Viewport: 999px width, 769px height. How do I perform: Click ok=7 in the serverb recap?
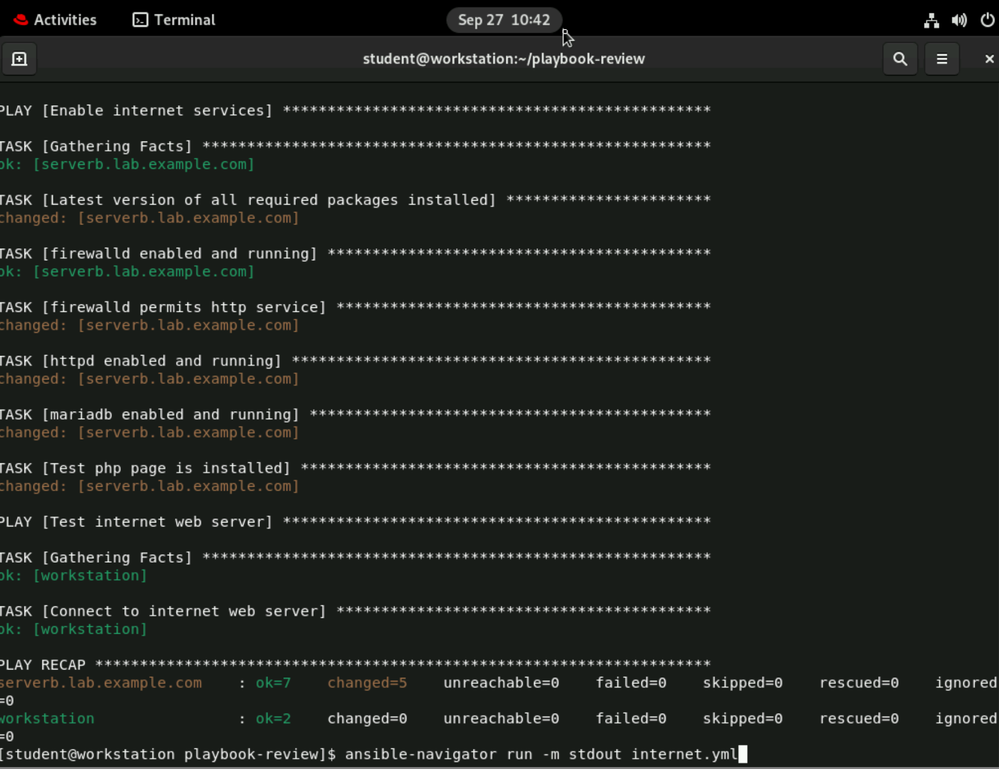pos(273,683)
